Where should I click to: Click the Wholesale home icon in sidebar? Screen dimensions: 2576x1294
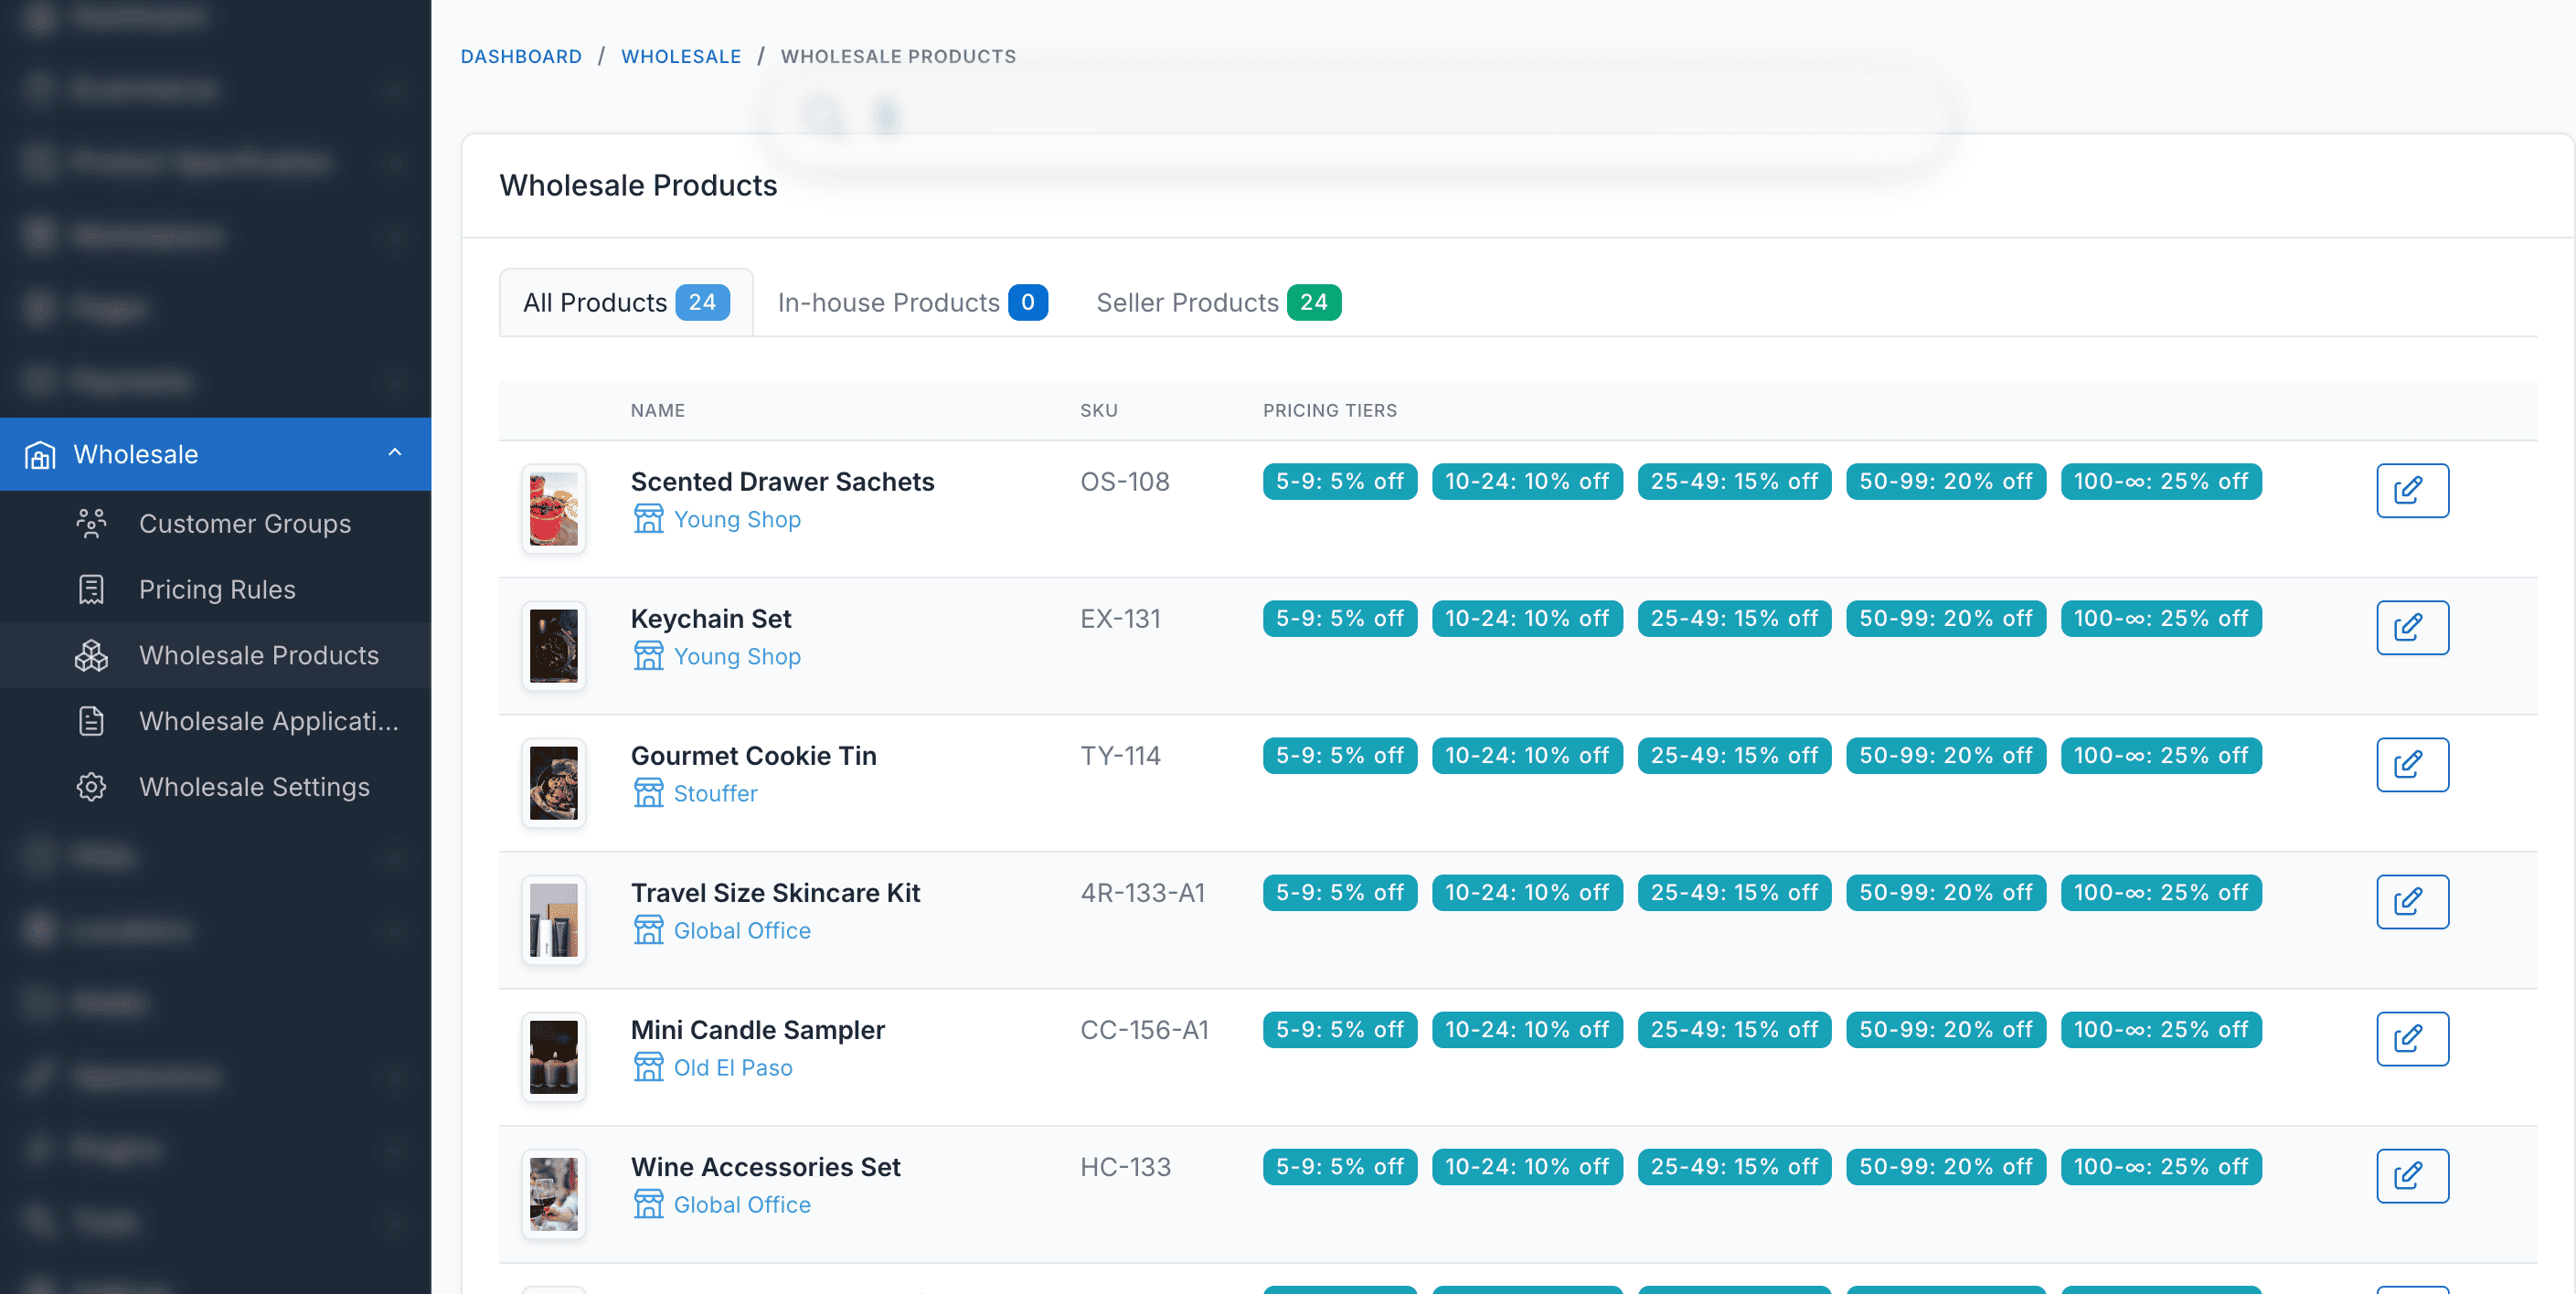click(40, 454)
